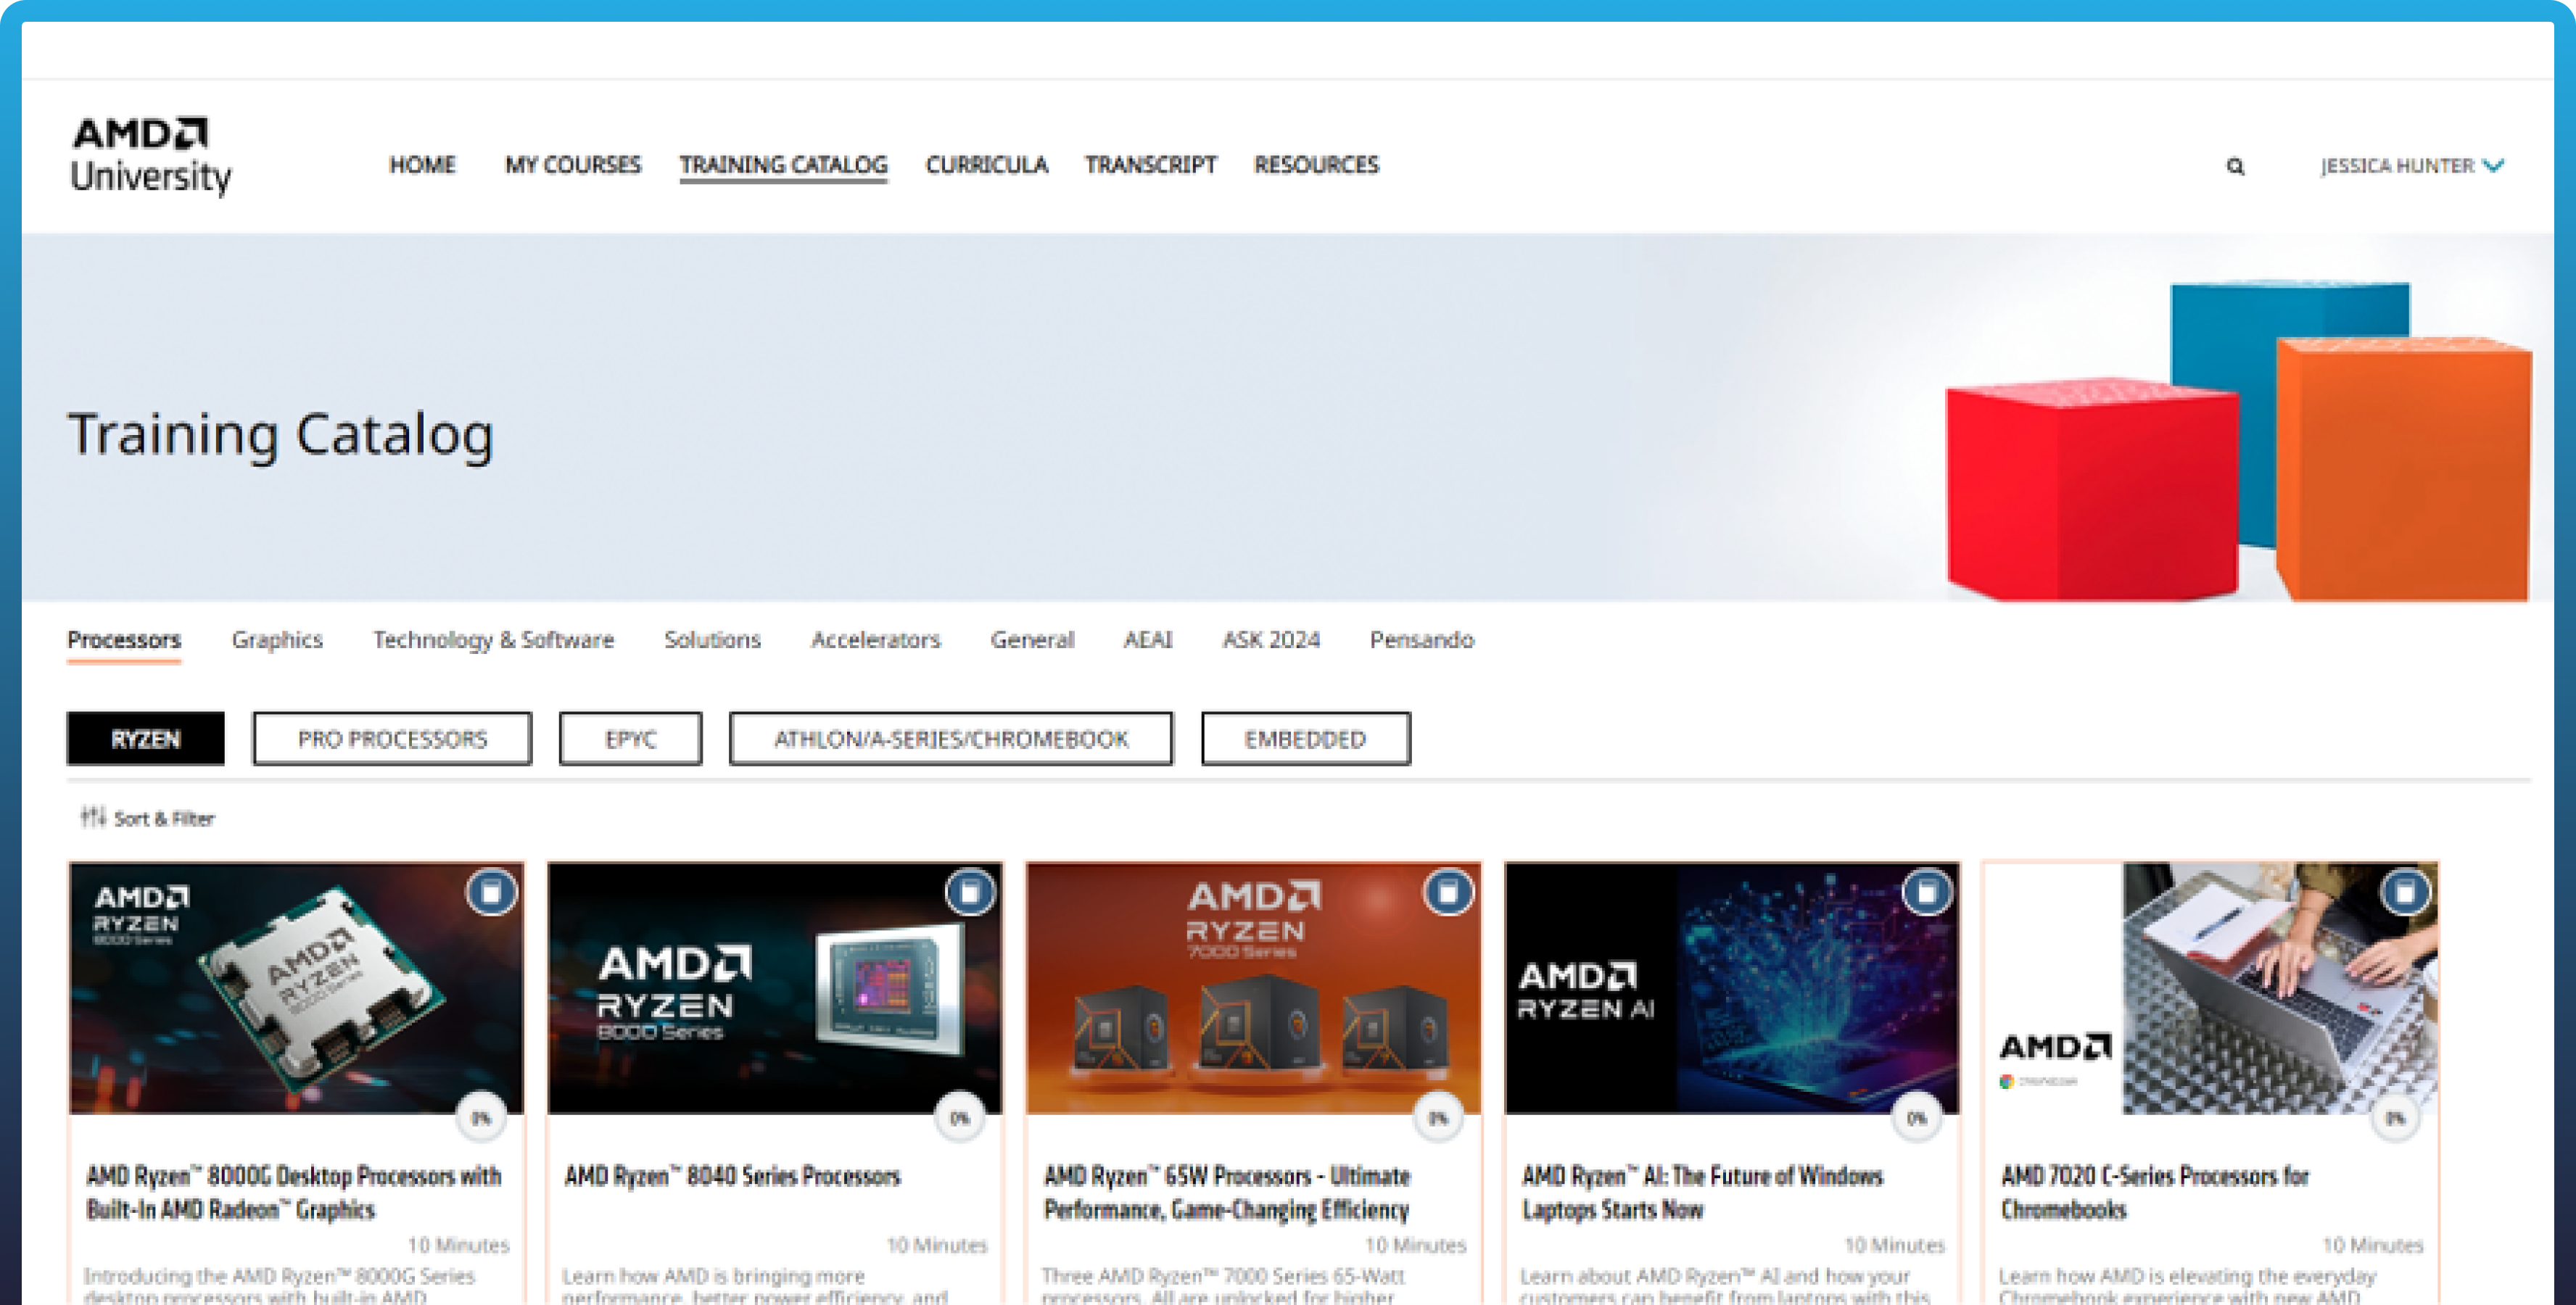Click 0% progress badge on 7020 C-Series card
This screenshot has width=2576, height=1305.
pos(2396,1118)
